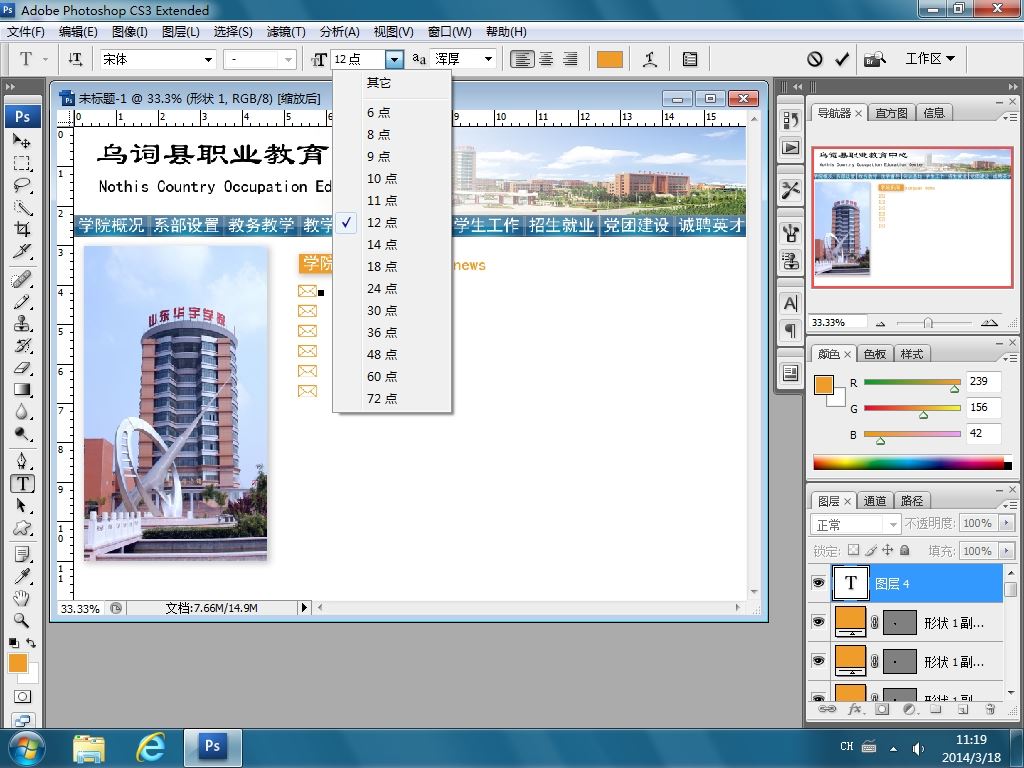Create a new layer
This screenshot has width=1024, height=768.
point(963,709)
